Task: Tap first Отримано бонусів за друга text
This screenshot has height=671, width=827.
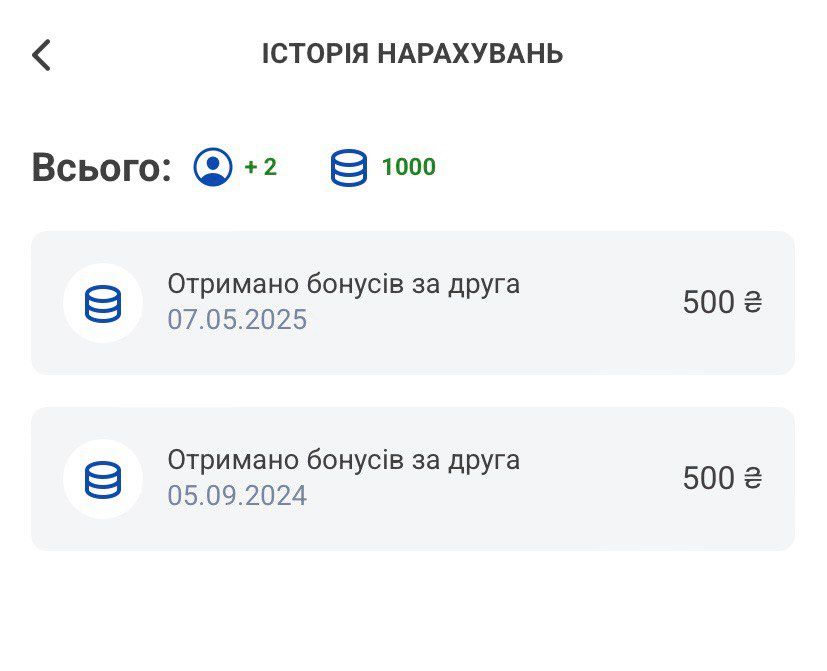Action: 344,284
